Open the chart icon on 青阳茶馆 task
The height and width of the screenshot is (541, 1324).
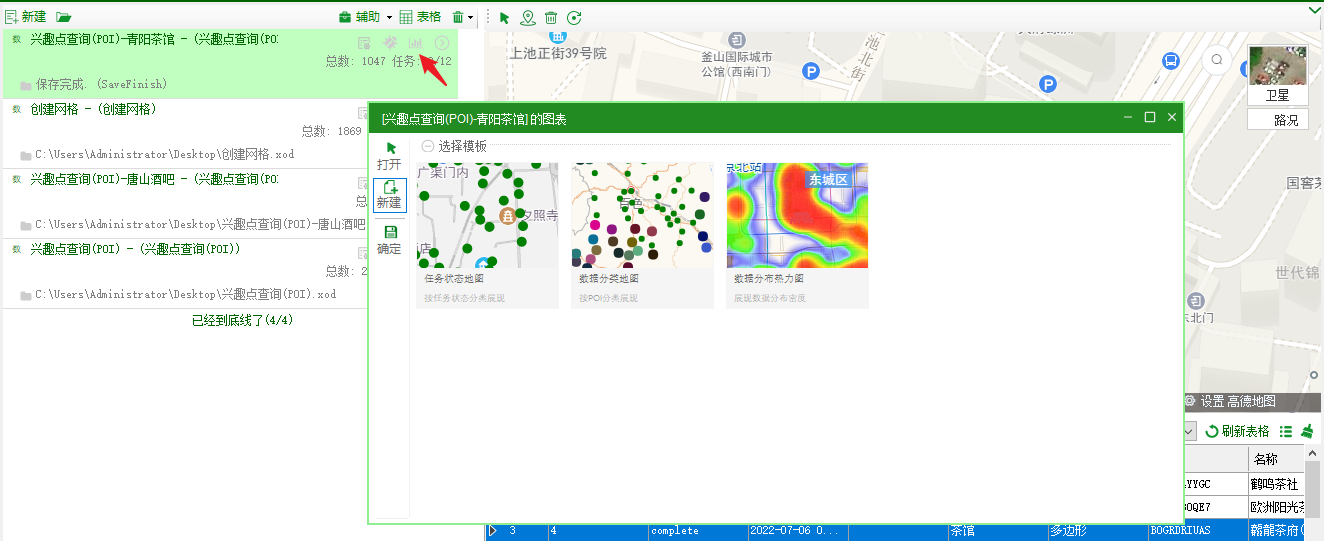(416, 43)
